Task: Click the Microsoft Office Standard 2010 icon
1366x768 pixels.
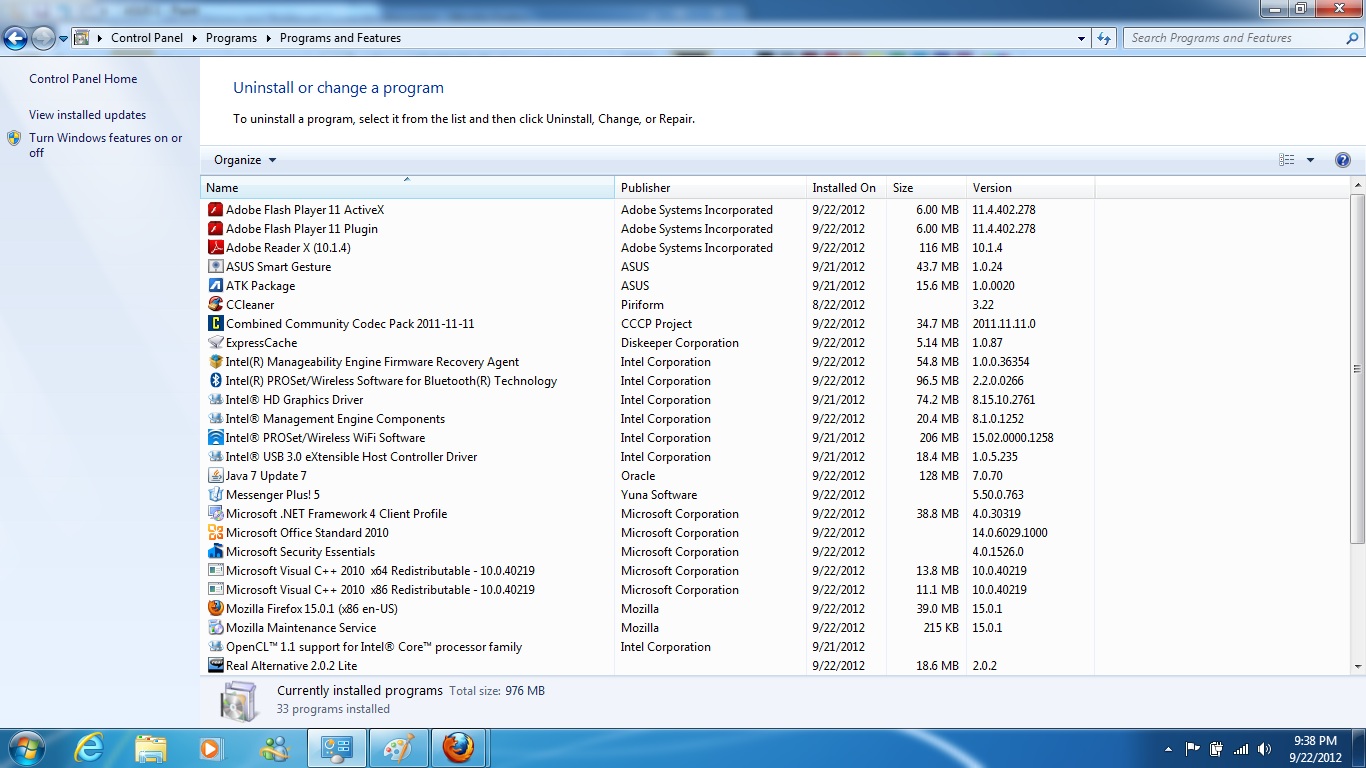Action: point(215,533)
